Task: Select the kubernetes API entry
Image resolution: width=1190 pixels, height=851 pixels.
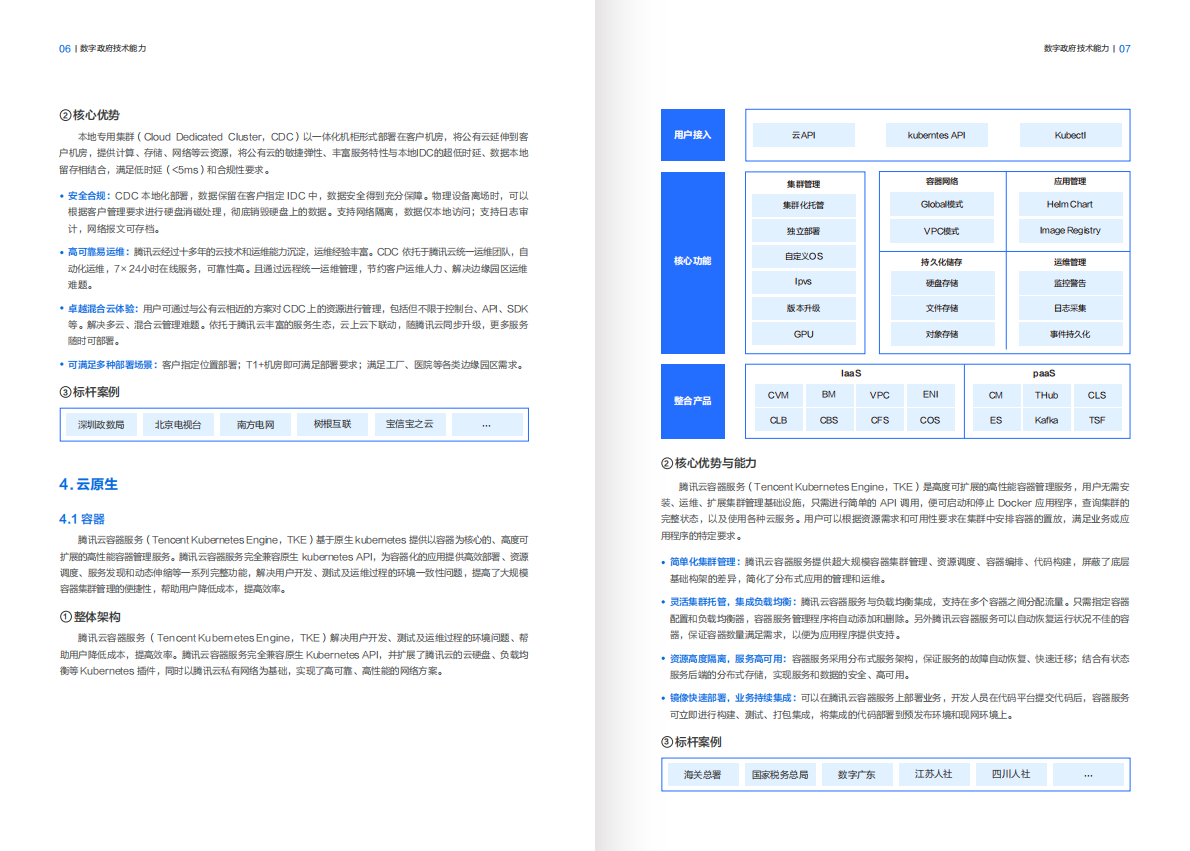Action: coord(936,135)
